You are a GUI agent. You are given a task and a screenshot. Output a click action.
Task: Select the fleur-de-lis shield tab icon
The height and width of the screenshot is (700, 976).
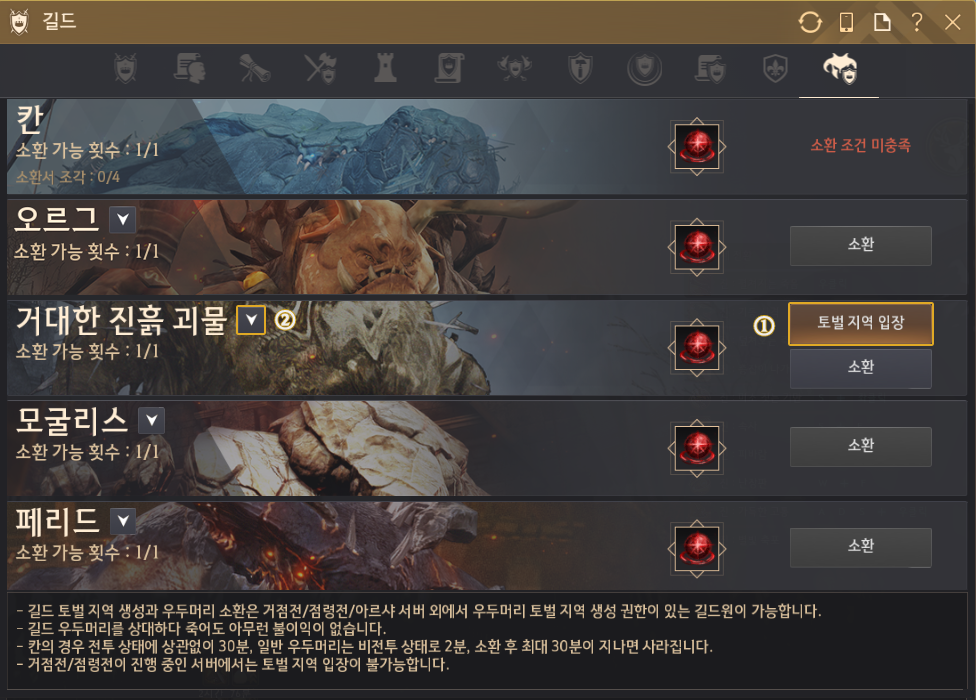pyautogui.click(x=775, y=68)
